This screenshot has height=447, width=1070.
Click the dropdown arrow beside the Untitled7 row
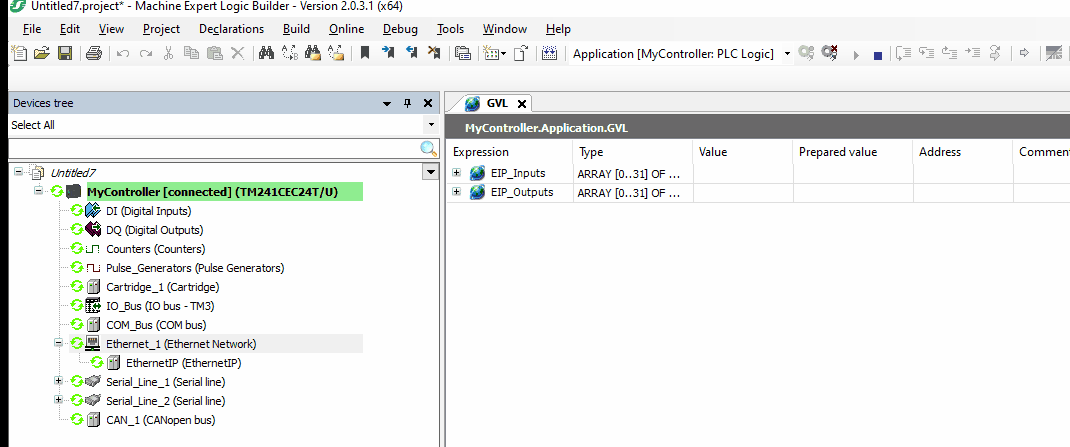(430, 173)
